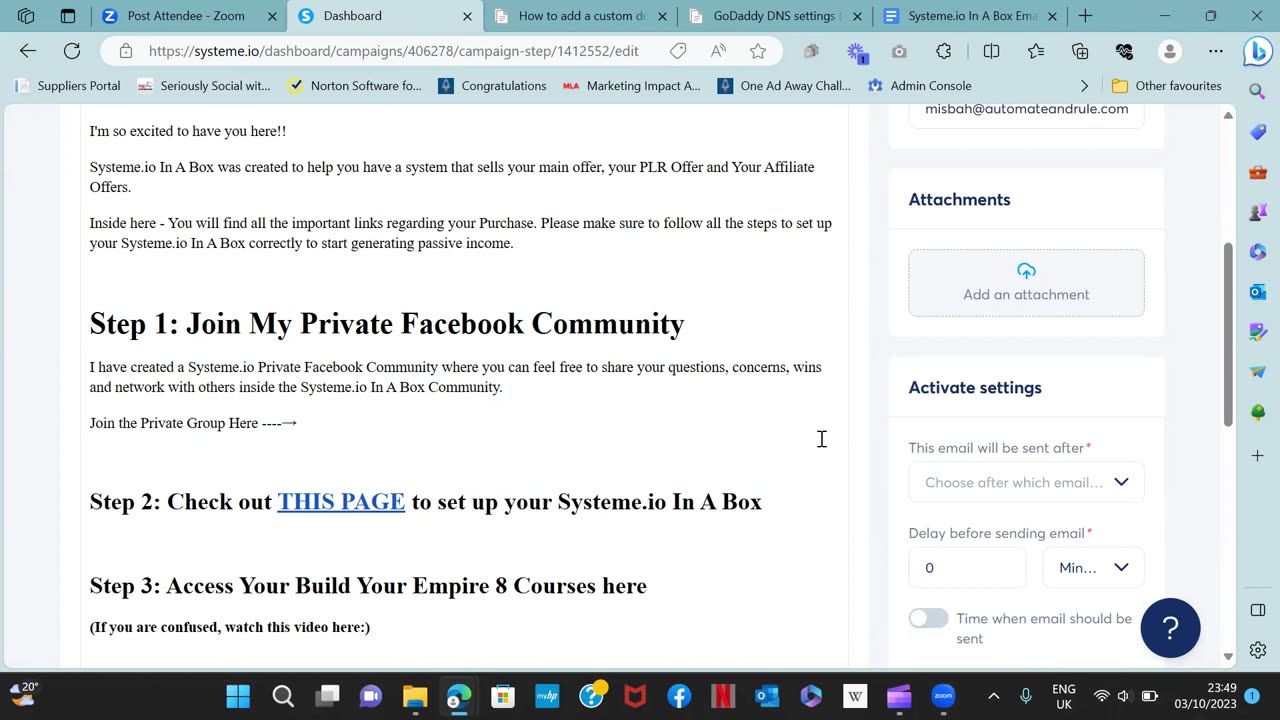The width and height of the screenshot is (1280, 720).
Task: Click Delay before sending email number field
Action: tap(967, 568)
